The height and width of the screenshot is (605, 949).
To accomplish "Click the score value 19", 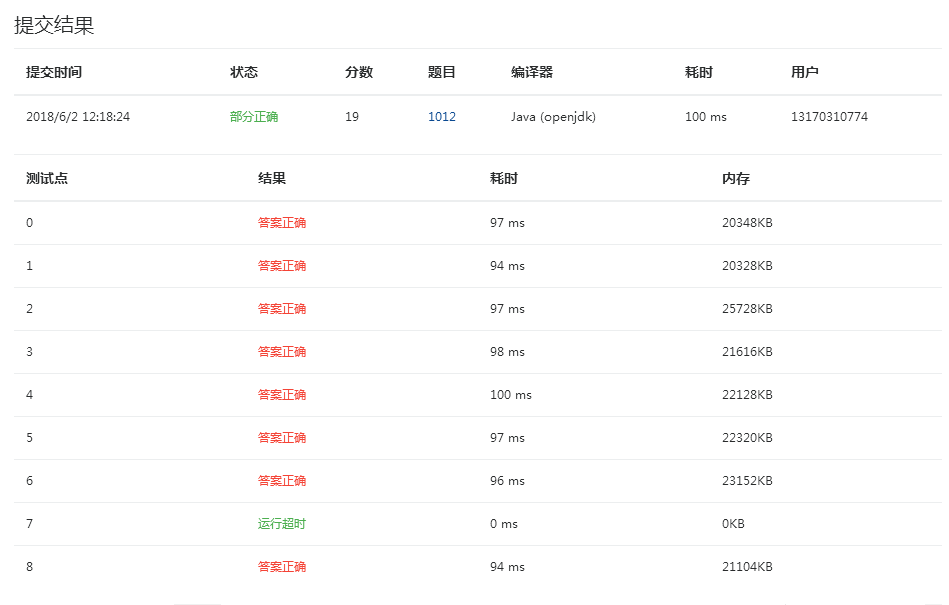I will (352, 117).
